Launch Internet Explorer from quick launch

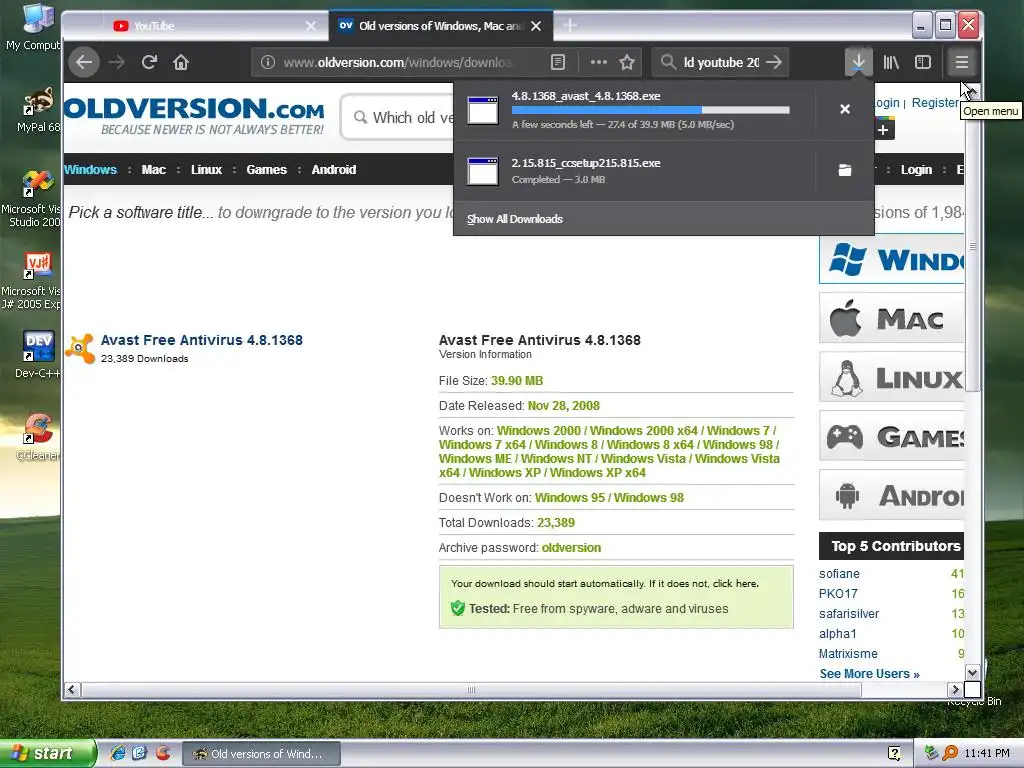[118, 753]
